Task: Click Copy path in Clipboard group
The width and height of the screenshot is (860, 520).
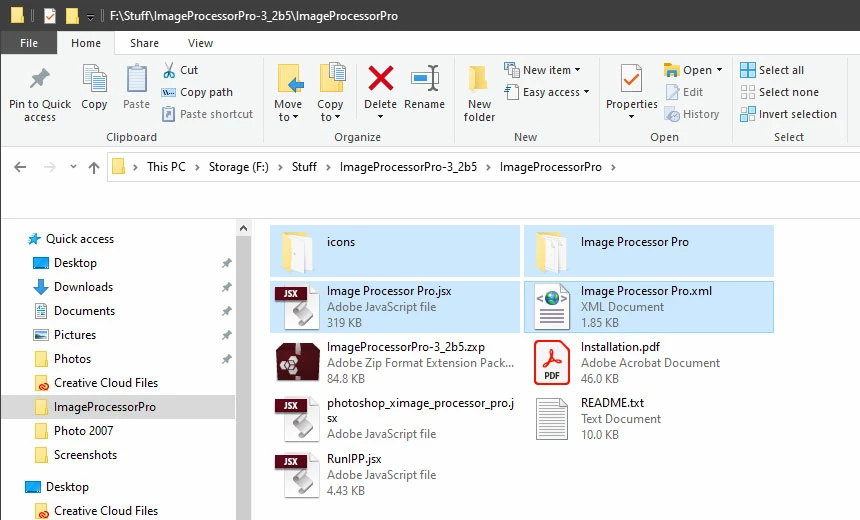Action: [197, 92]
